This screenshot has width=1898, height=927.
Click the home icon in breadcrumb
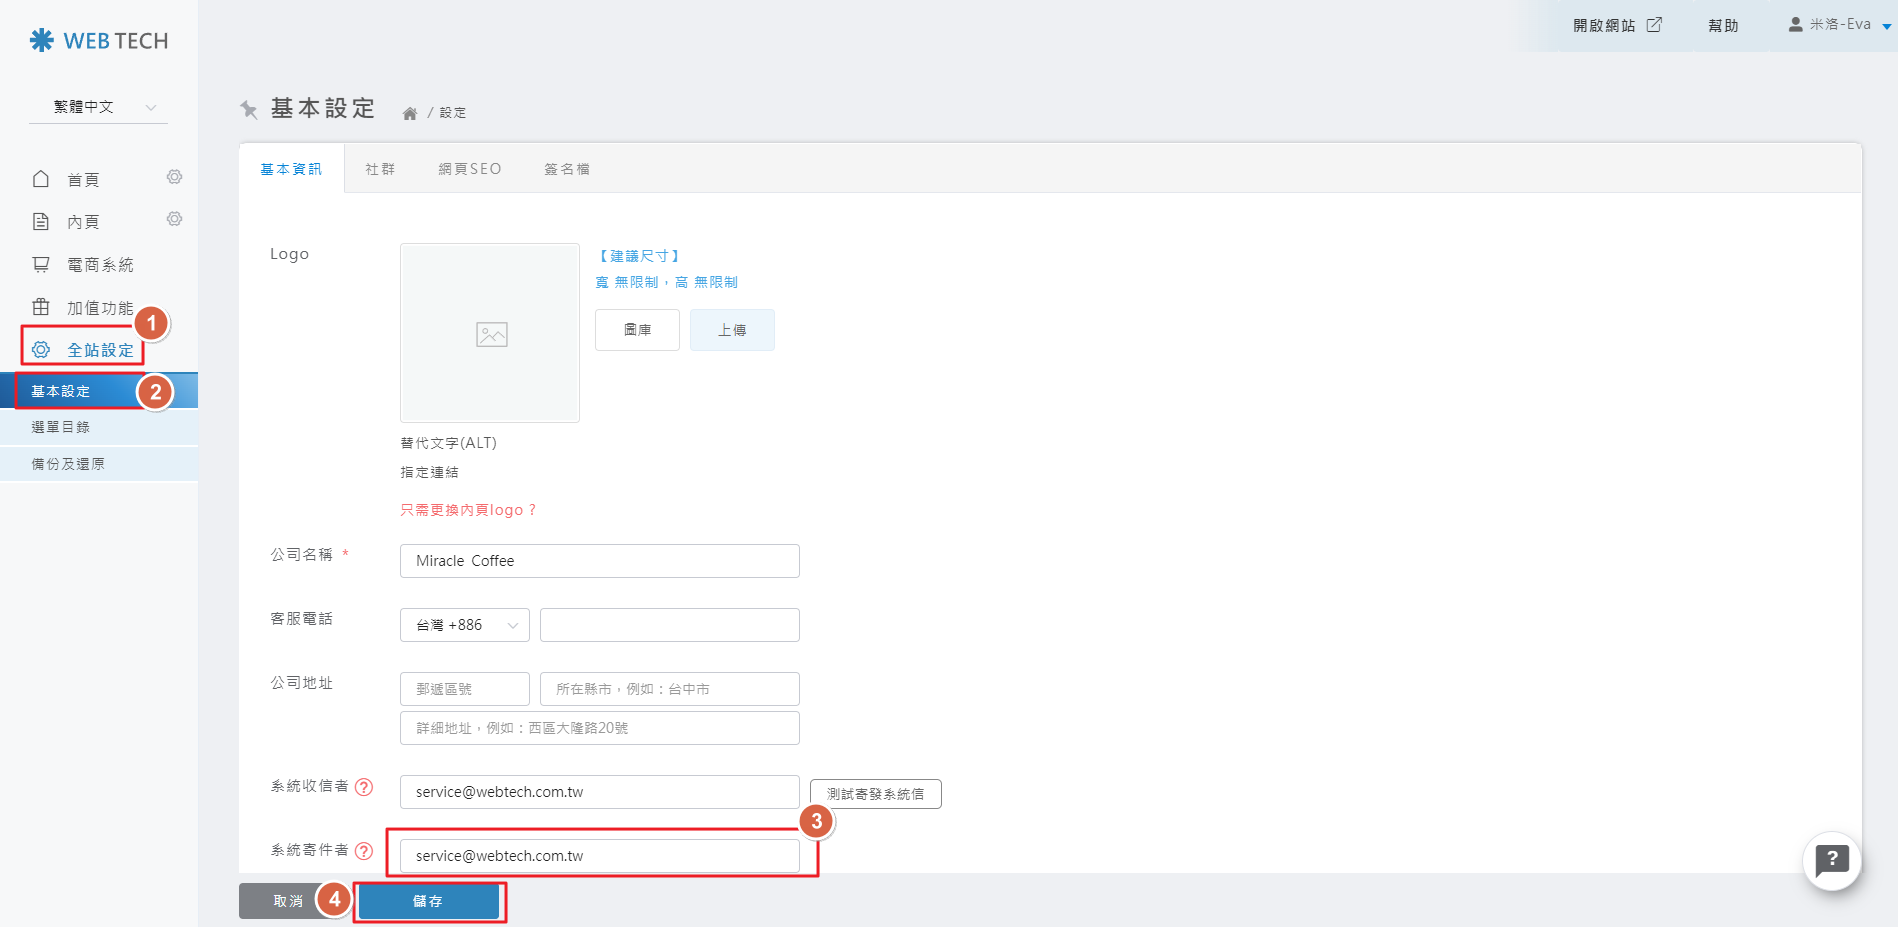[410, 113]
